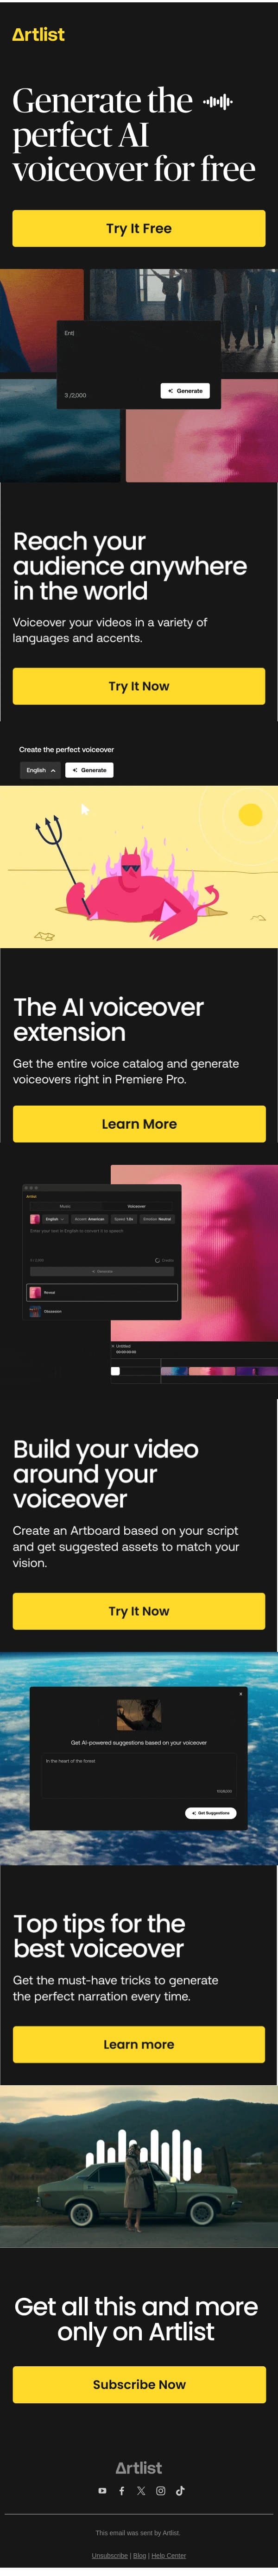Viewport: 278px width, 2576px height.
Task: Open the Unsubscribe link
Action: [110, 2555]
